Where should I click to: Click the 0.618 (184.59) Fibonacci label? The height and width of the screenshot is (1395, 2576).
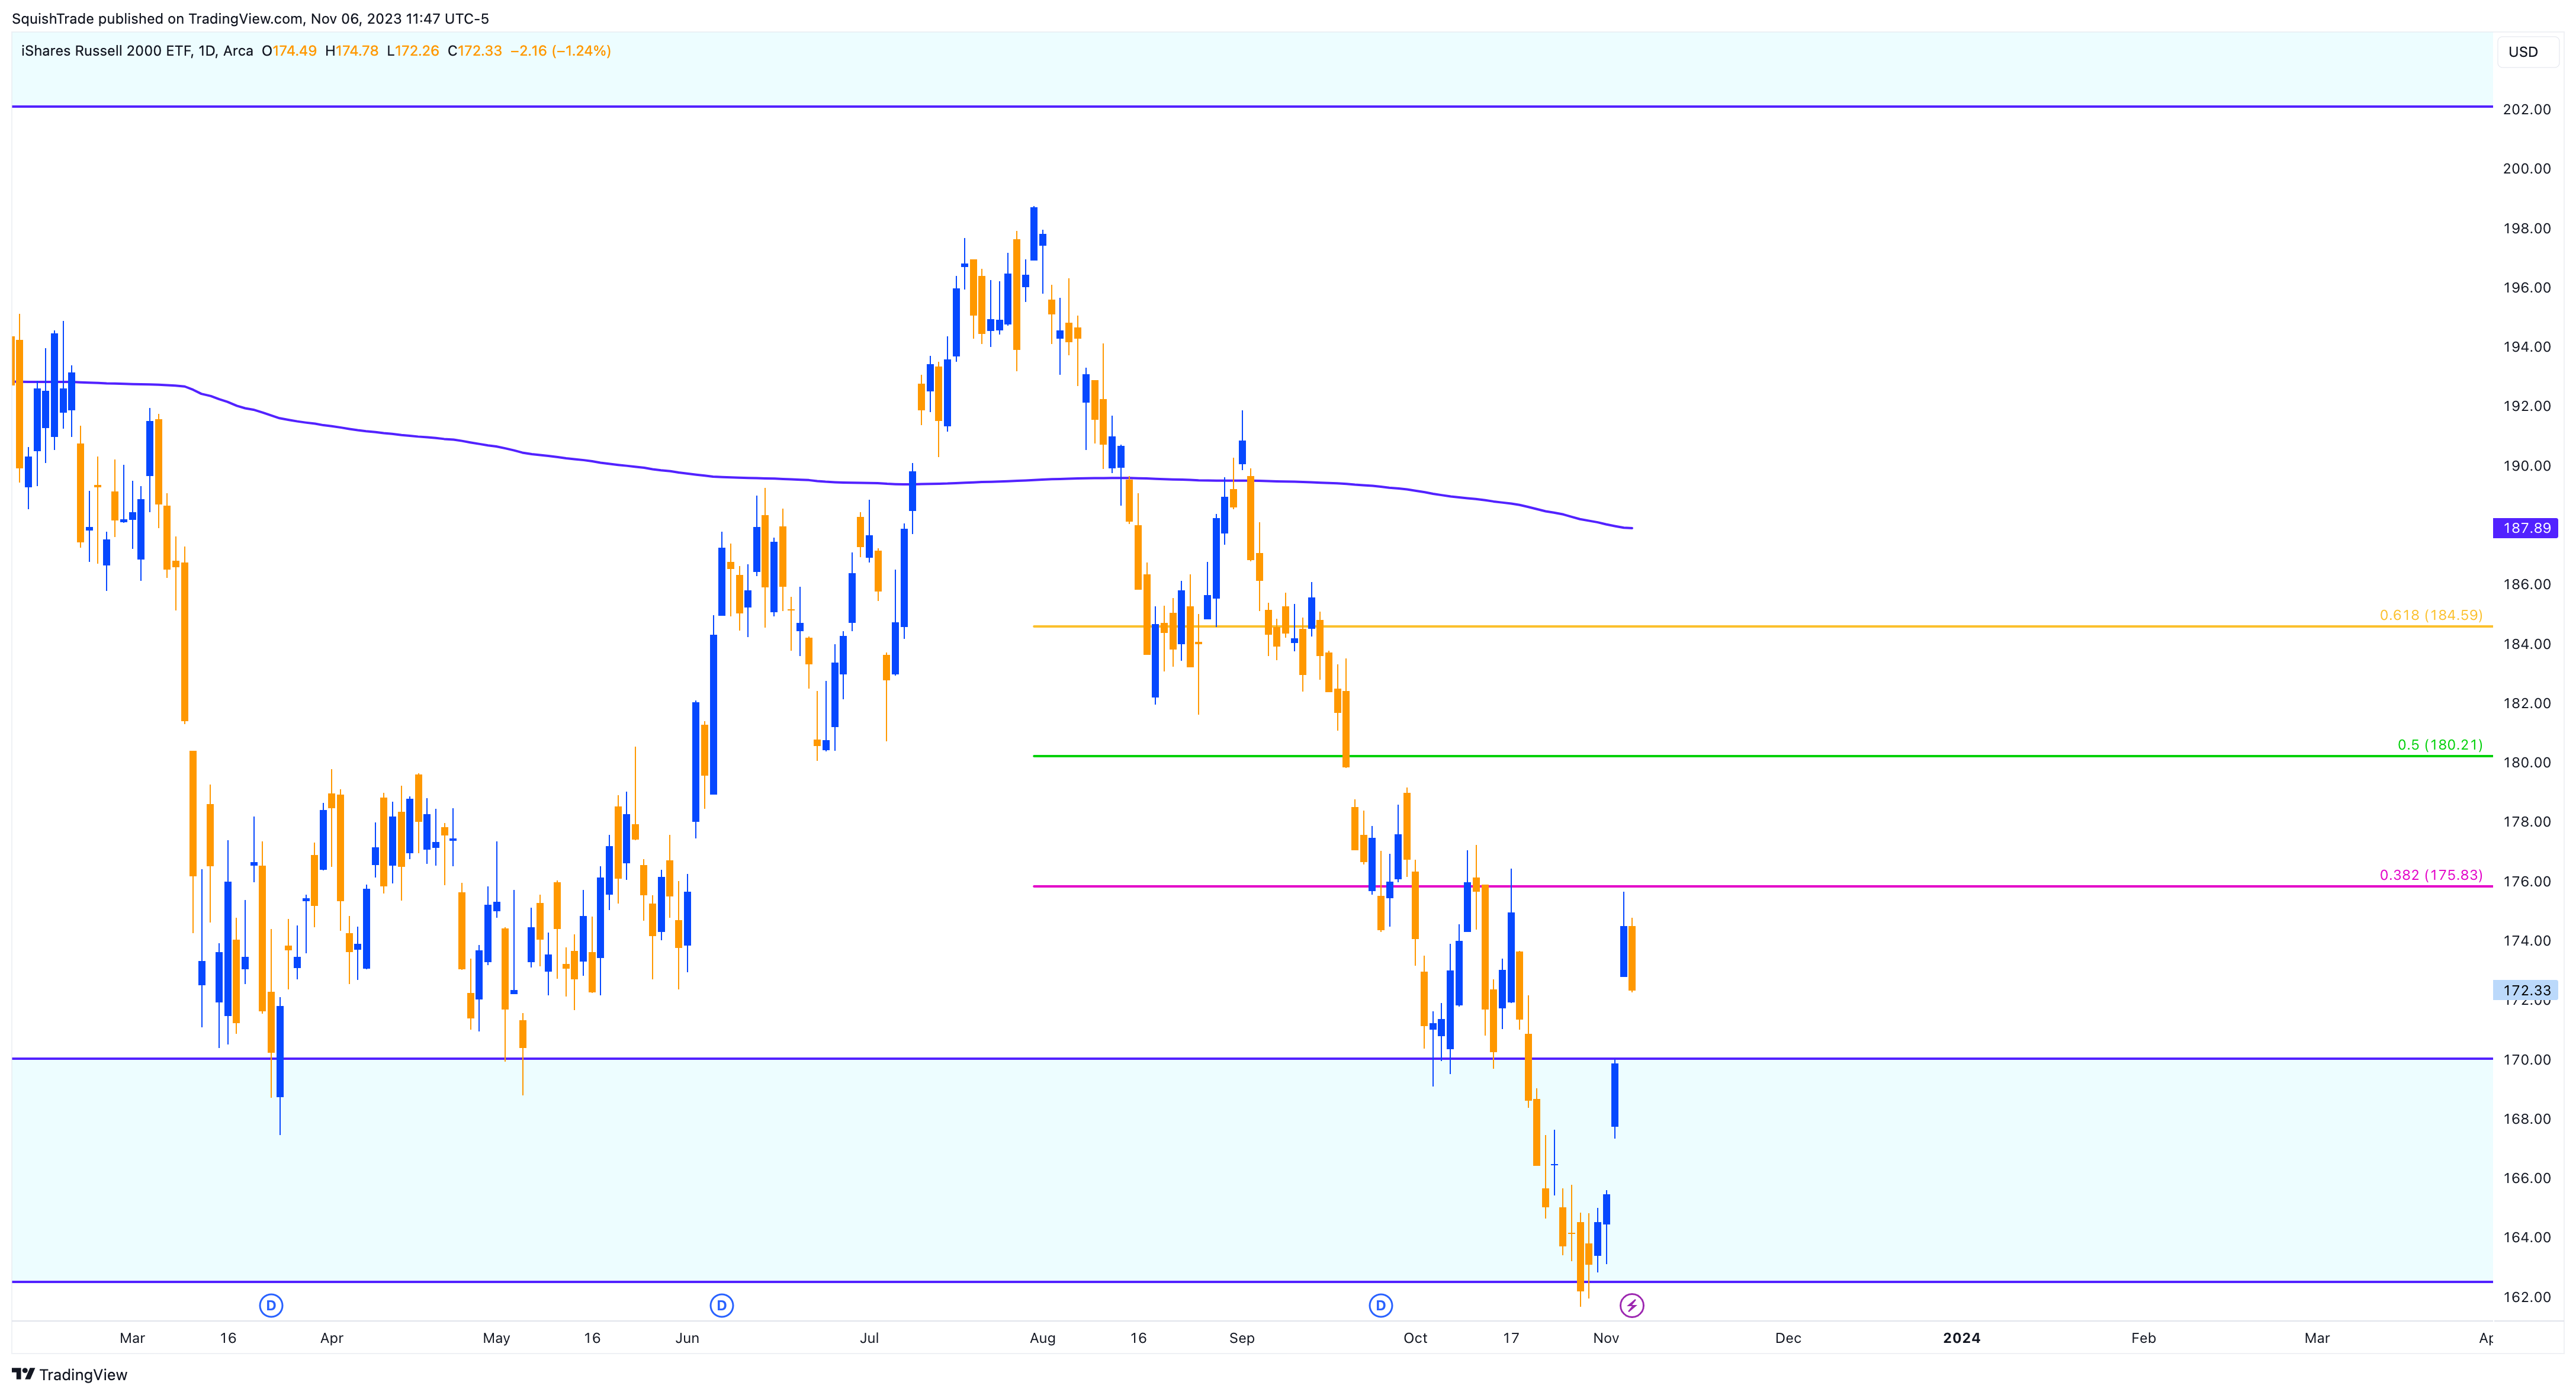(2431, 615)
